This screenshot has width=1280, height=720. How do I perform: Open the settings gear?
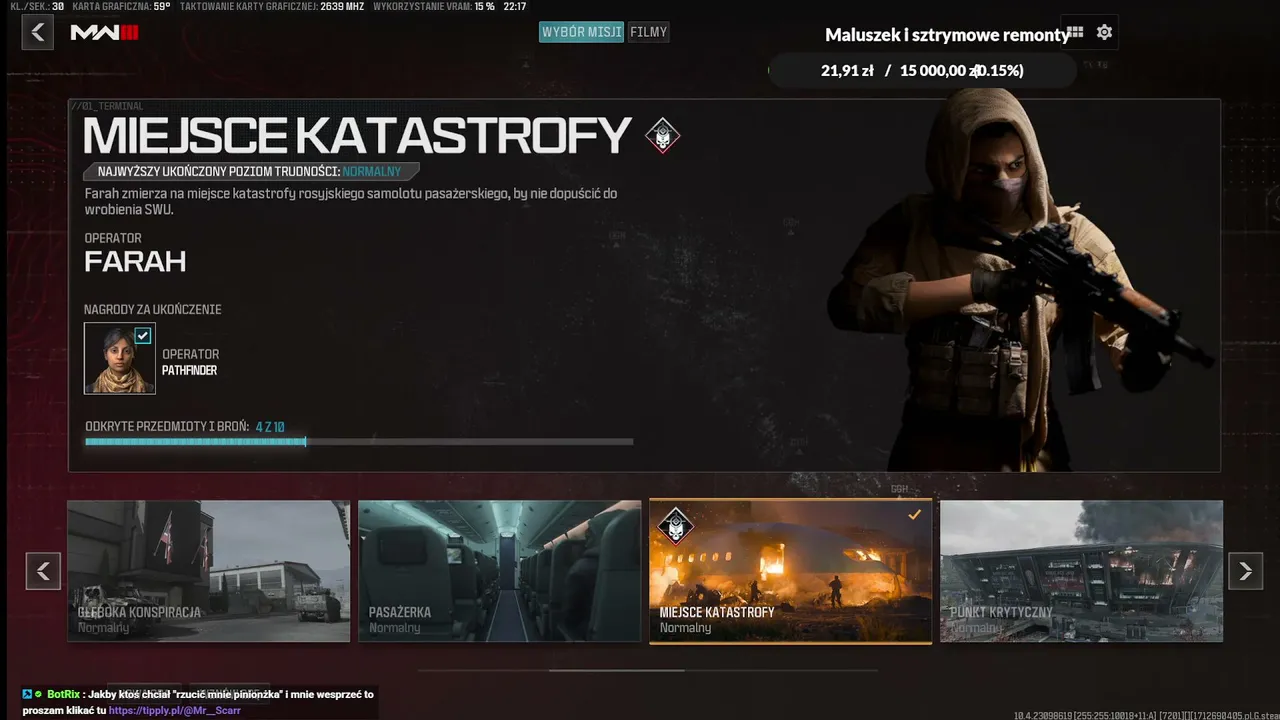pyautogui.click(x=1104, y=32)
